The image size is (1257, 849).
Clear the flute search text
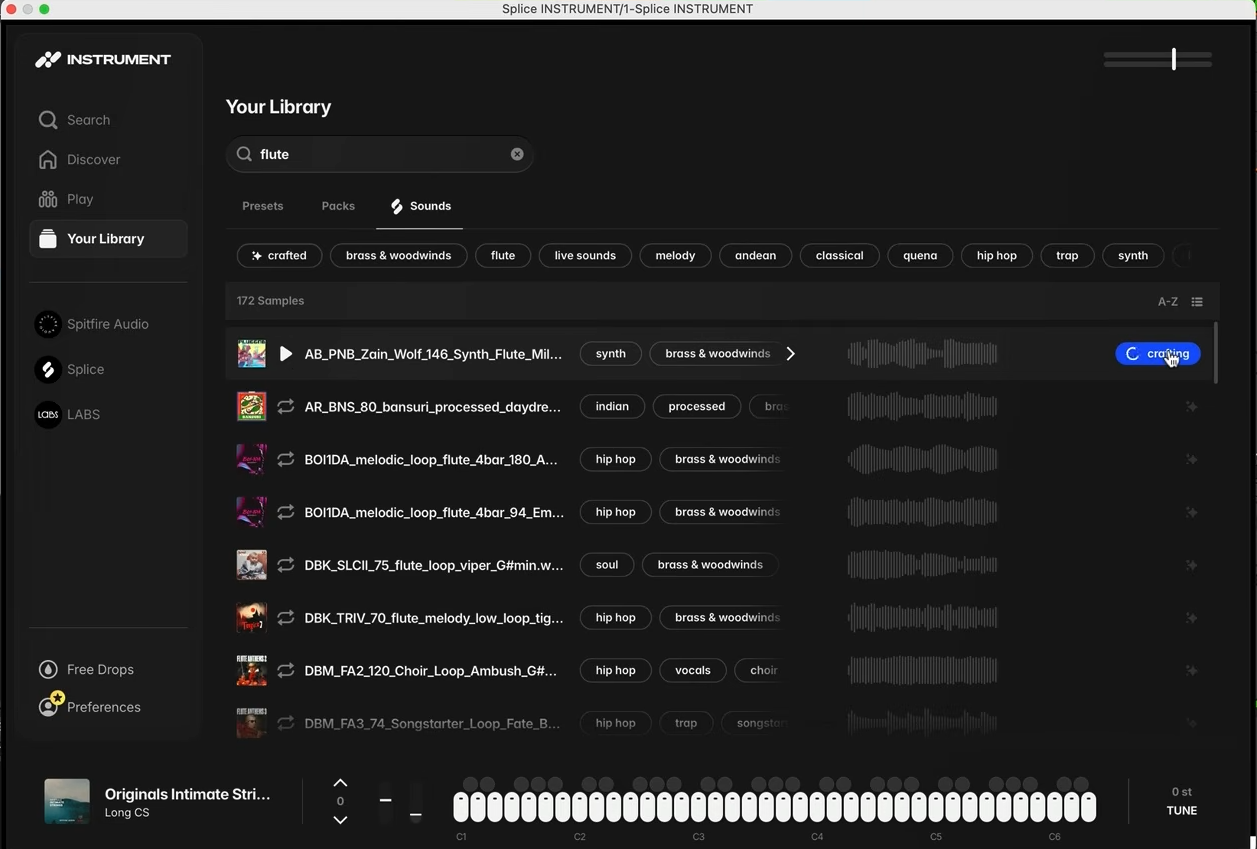pos(517,155)
